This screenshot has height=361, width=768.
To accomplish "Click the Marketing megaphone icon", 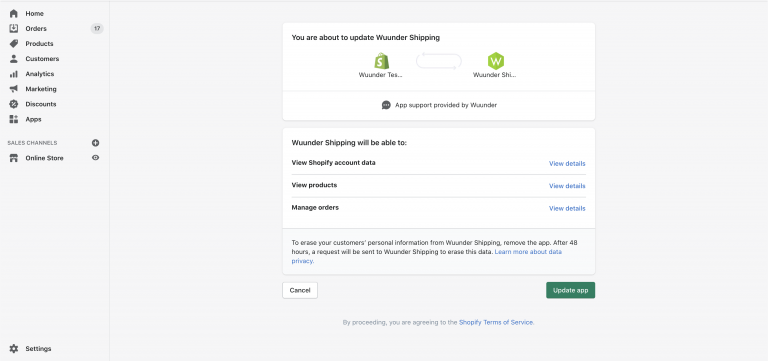I will [x=14, y=89].
